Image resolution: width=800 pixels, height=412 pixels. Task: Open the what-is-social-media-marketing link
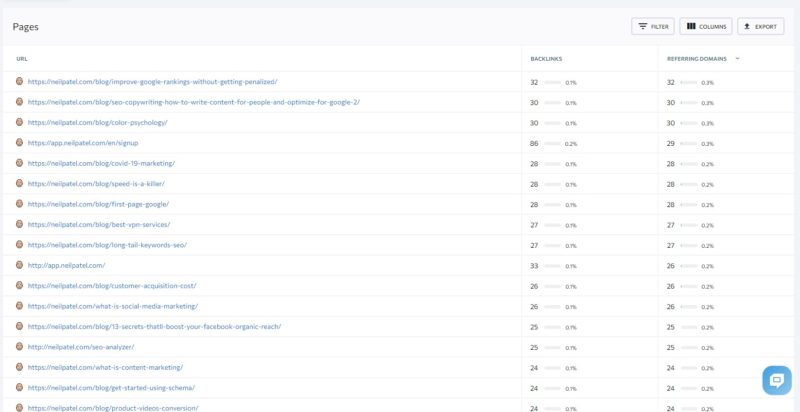click(x=113, y=306)
